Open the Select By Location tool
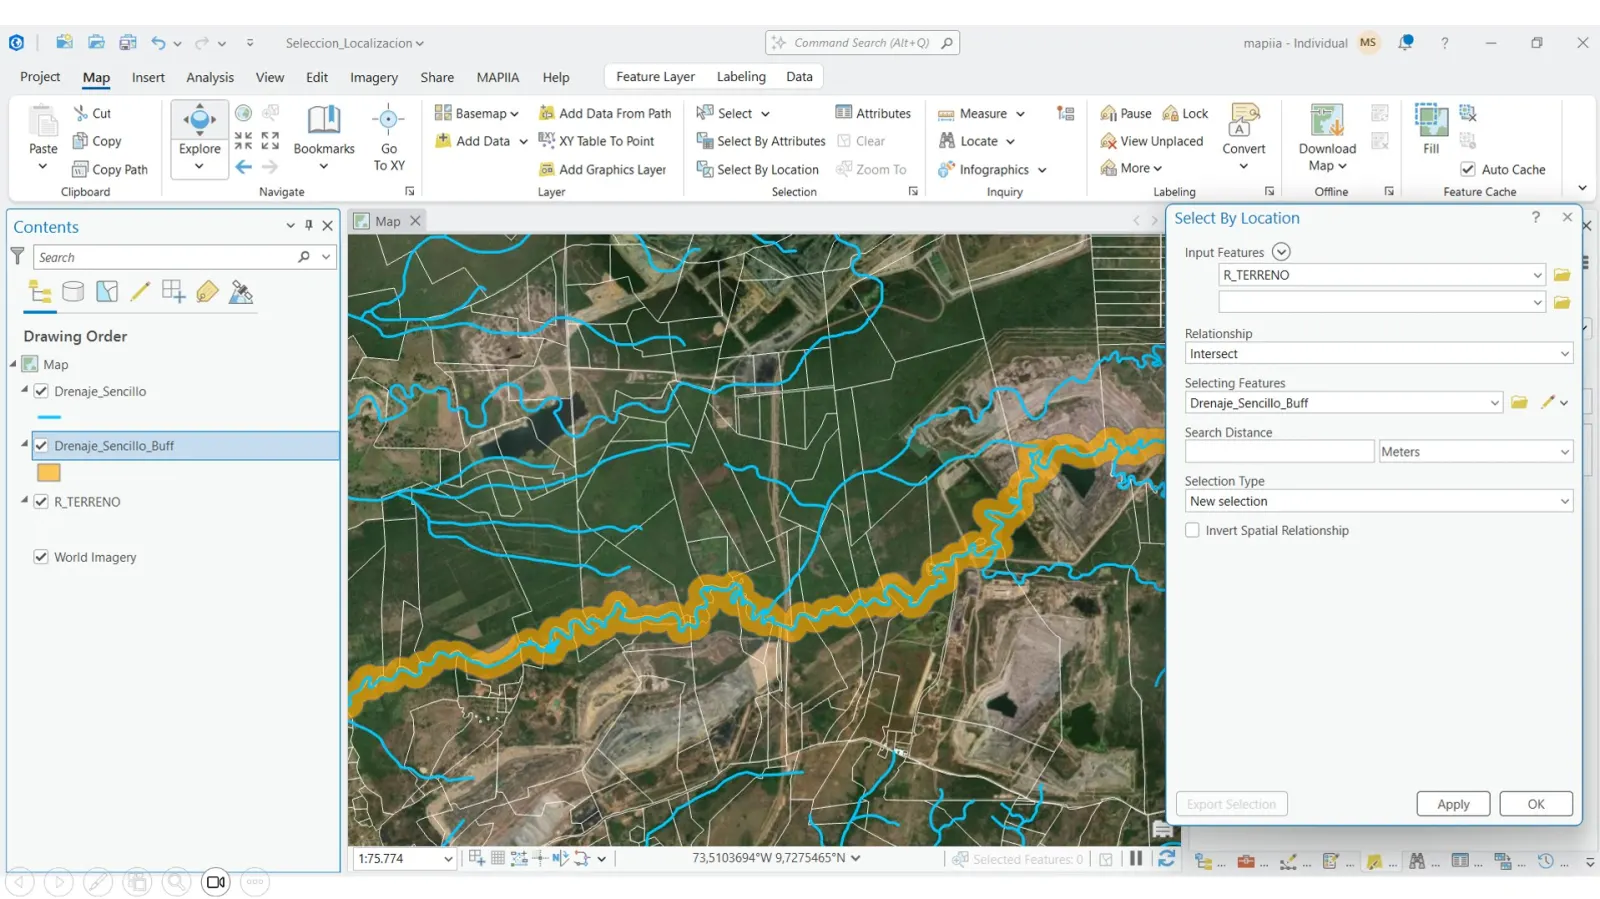Screen dimensions: 1600x899 point(758,169)
